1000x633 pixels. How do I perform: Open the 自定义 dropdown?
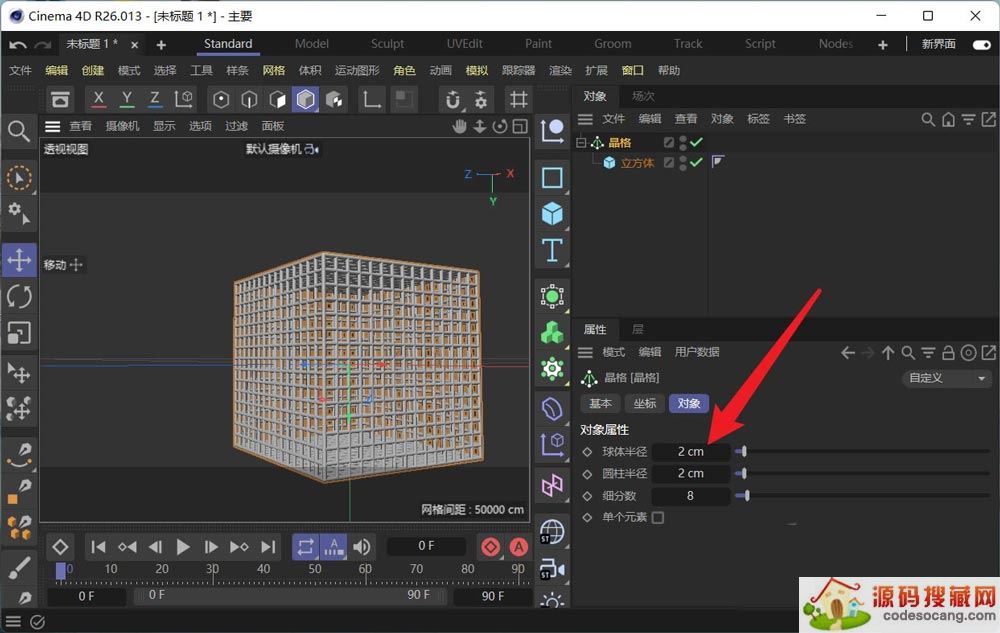[946, 378]
